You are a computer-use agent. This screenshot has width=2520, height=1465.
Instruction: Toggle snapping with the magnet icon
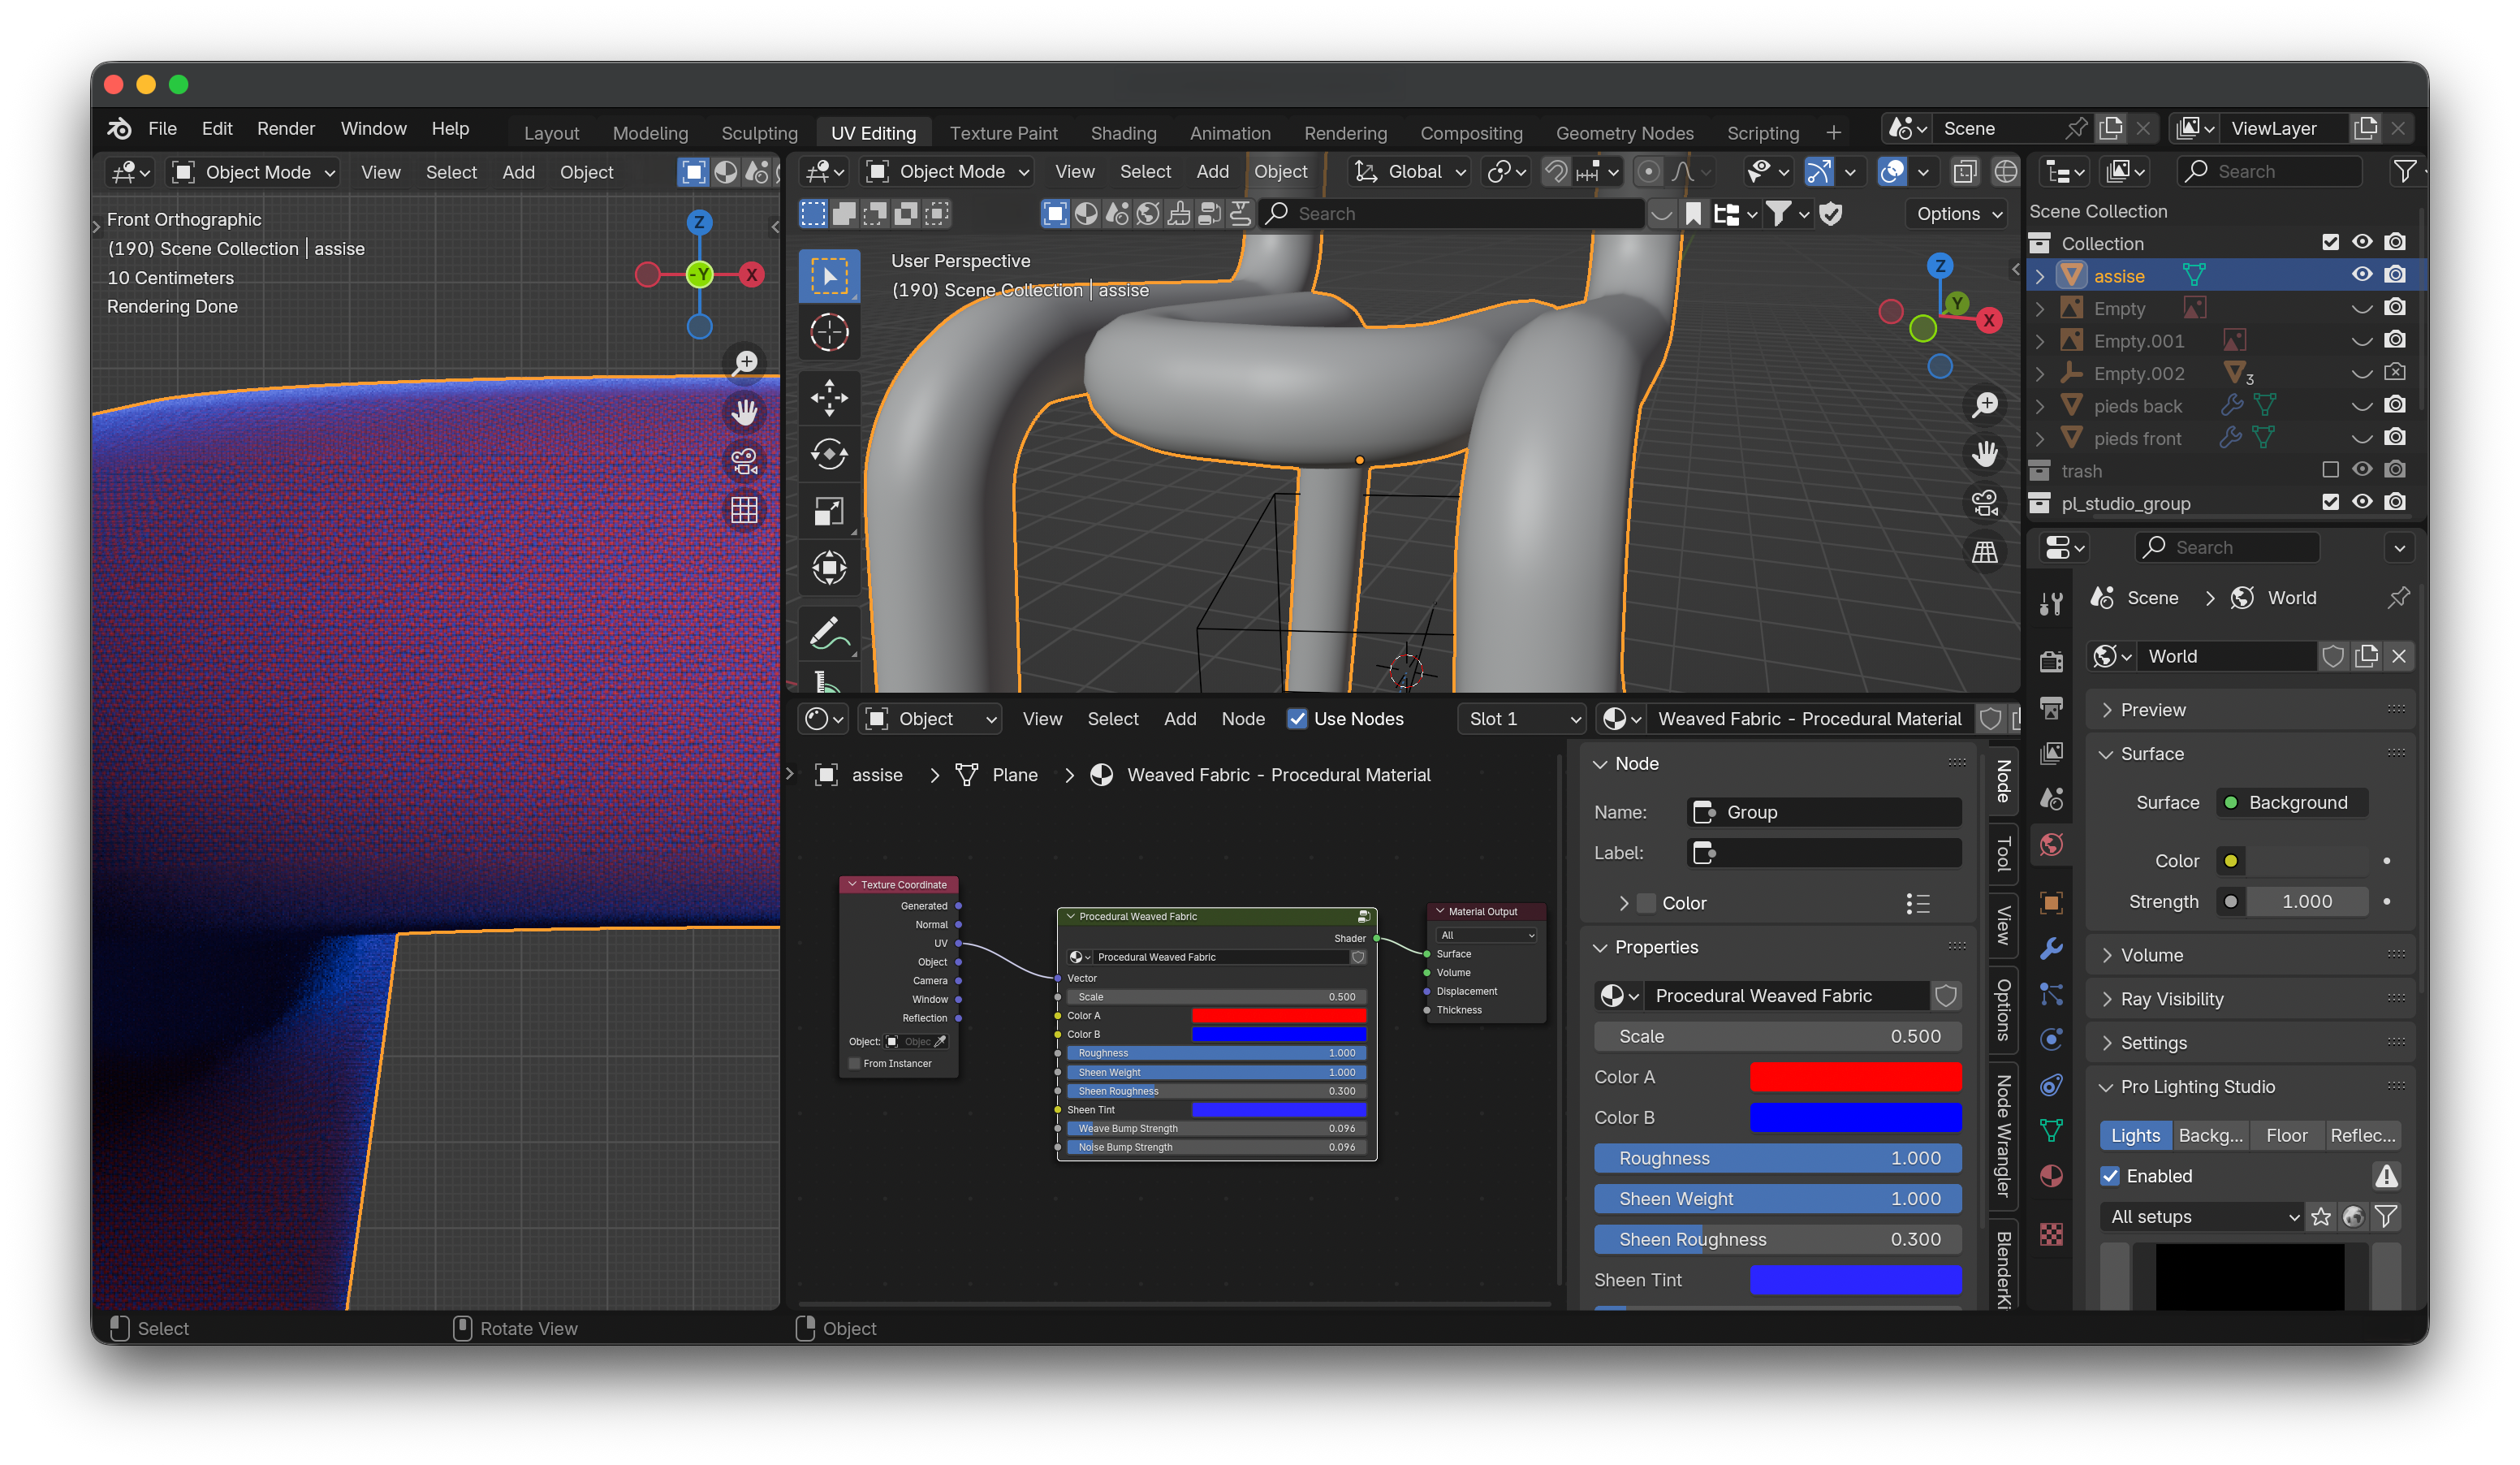(x=1556, y=171)
